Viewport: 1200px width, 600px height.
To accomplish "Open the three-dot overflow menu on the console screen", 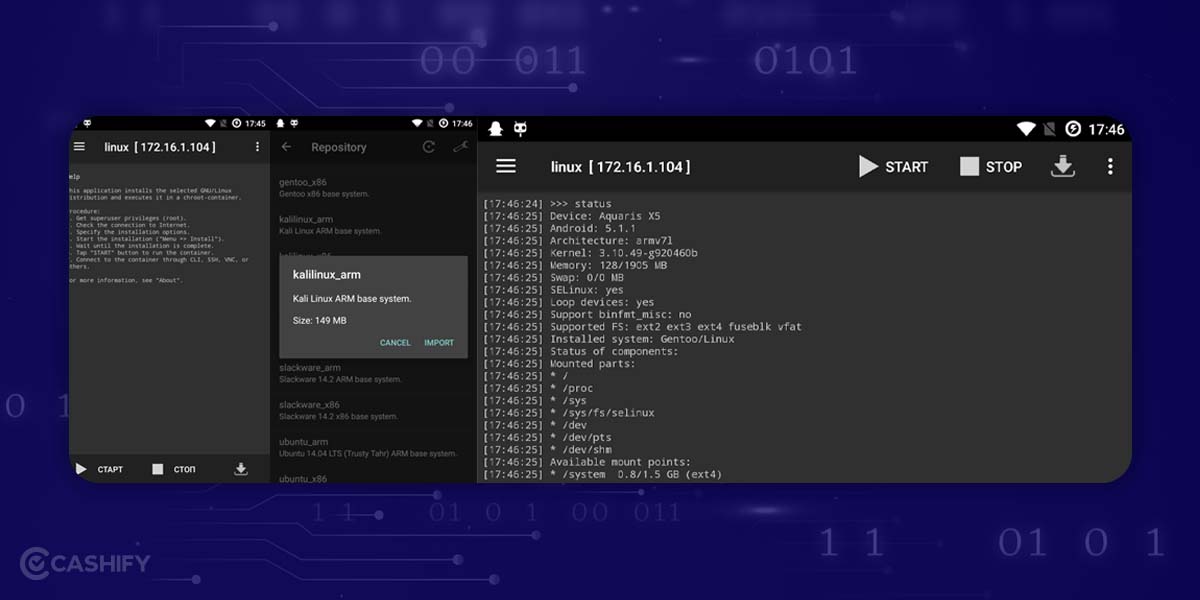I will (x=1110, y=166).
